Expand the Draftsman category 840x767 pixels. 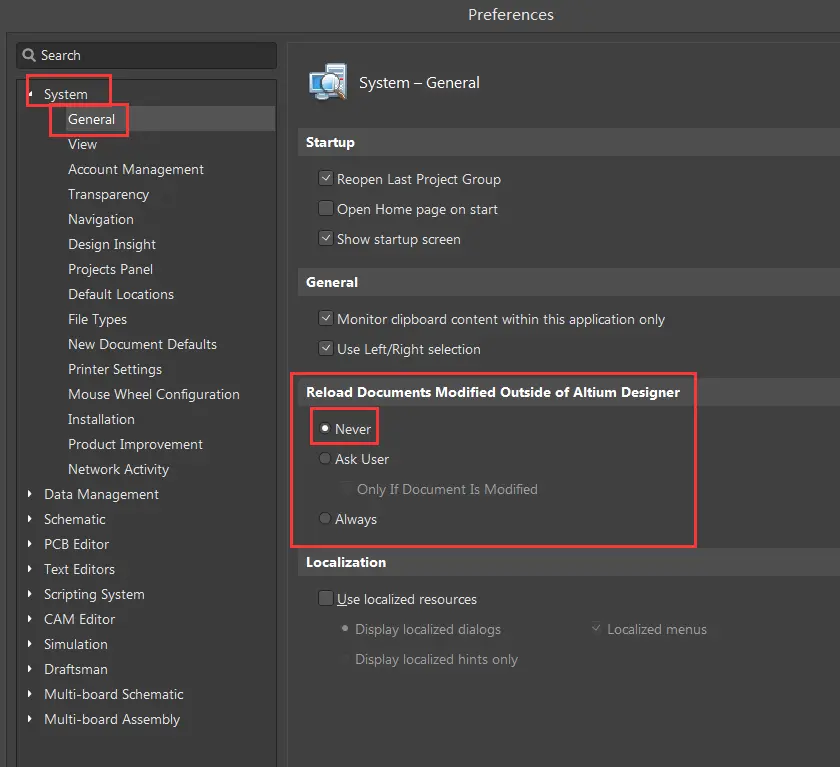(30, 669)
